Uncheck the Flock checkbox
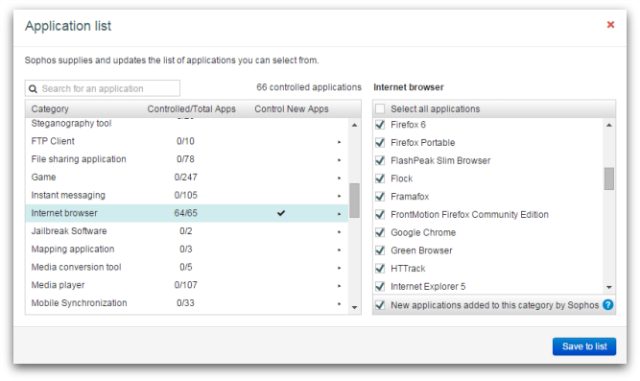The image size is (640, 381). pos(380,178)
